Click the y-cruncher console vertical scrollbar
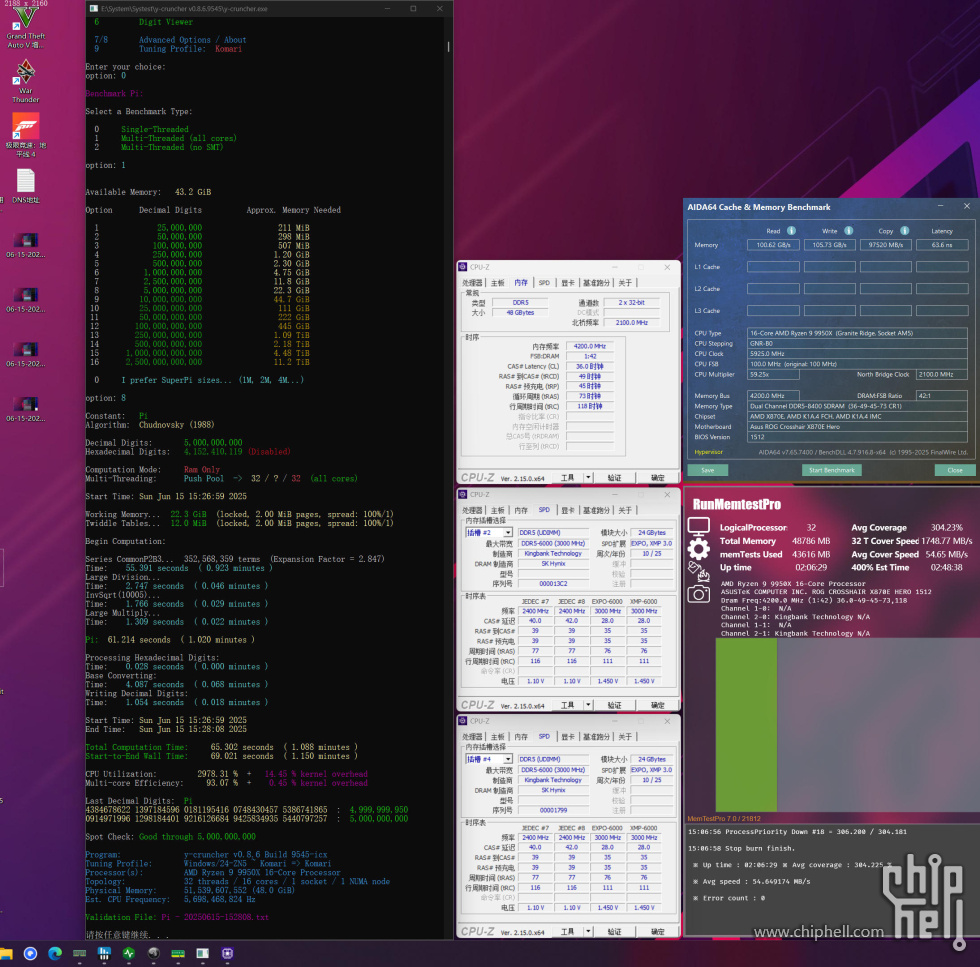Screen dimensions: 980x967 click(x=448, y=47)
